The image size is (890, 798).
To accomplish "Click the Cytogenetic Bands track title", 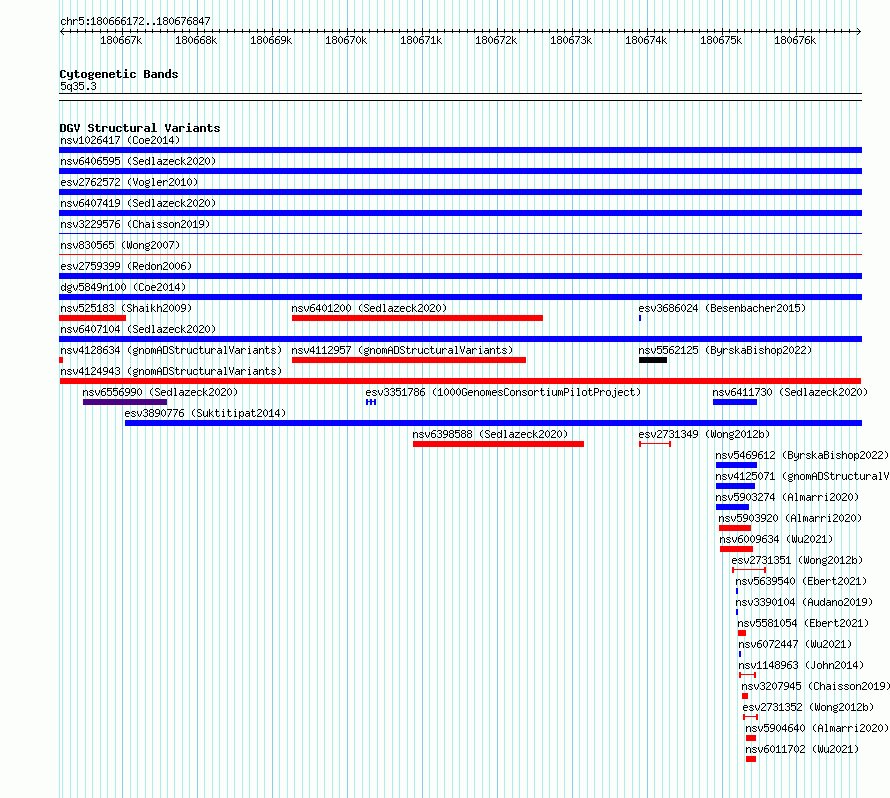I will click(119, 74).
